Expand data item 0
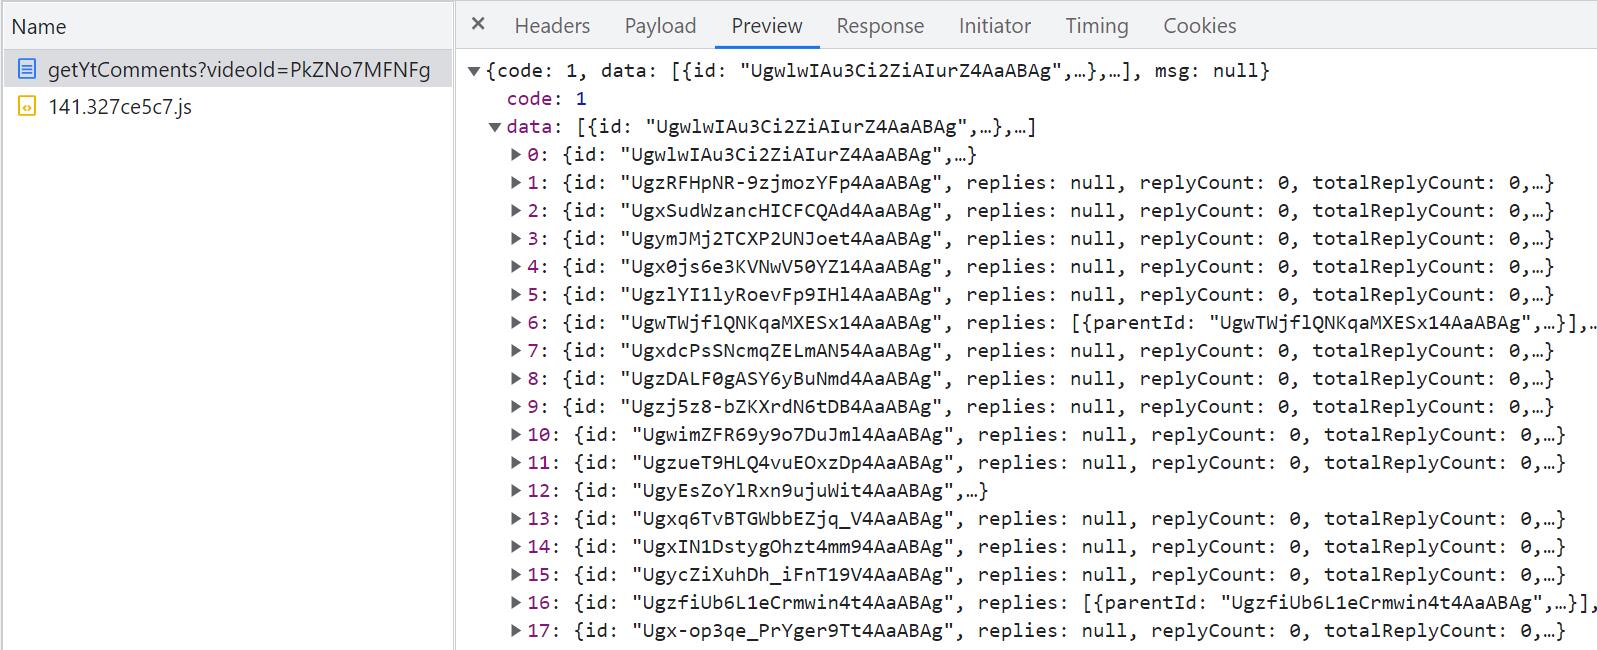1597x650 pixels. [x=516, y=155]
